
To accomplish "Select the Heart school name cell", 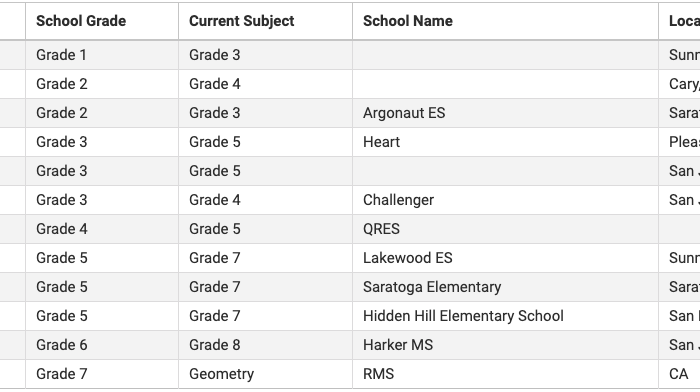I will pyautogui.click(x=505, y=142).
